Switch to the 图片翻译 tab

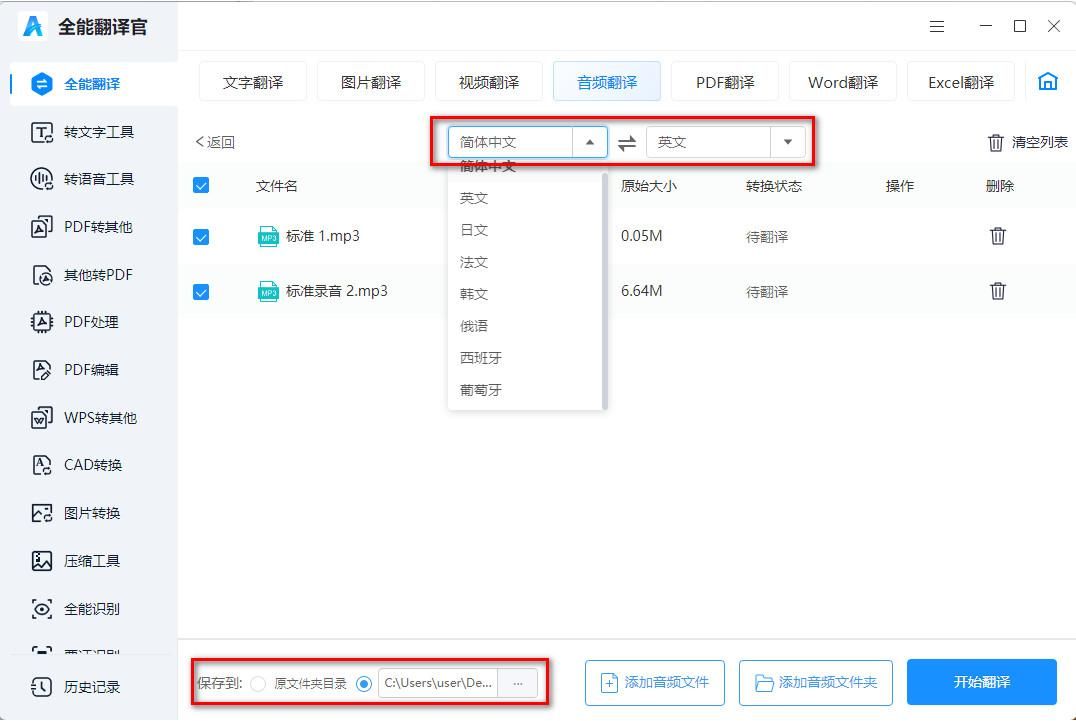370,82
